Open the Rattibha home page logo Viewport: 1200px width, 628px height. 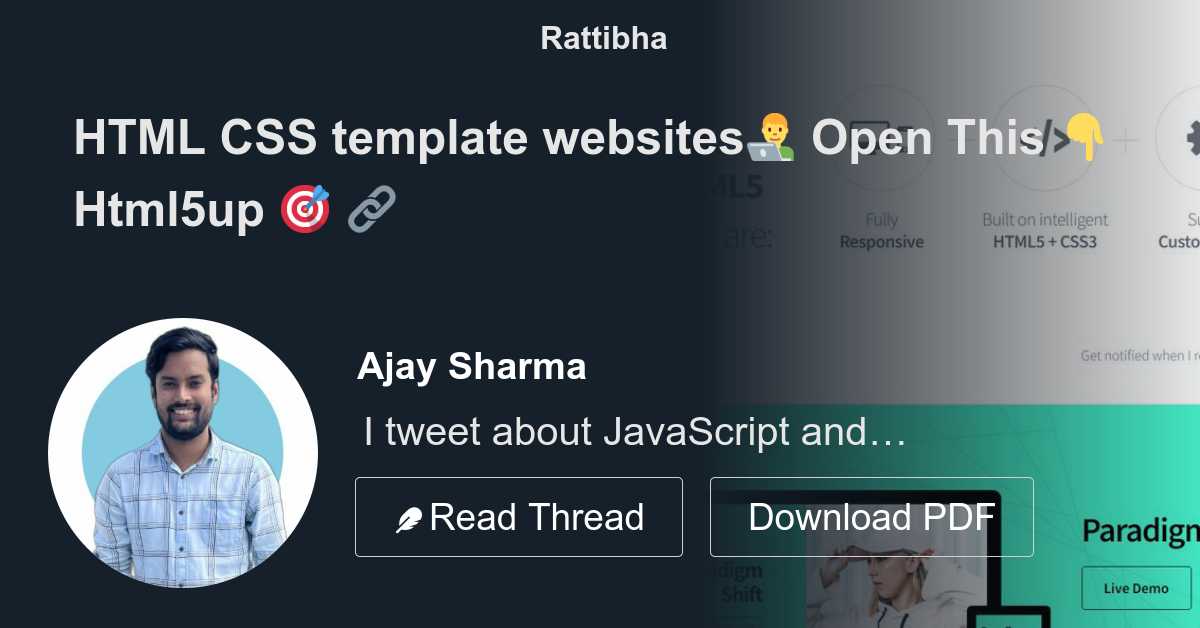click(602, 37)
